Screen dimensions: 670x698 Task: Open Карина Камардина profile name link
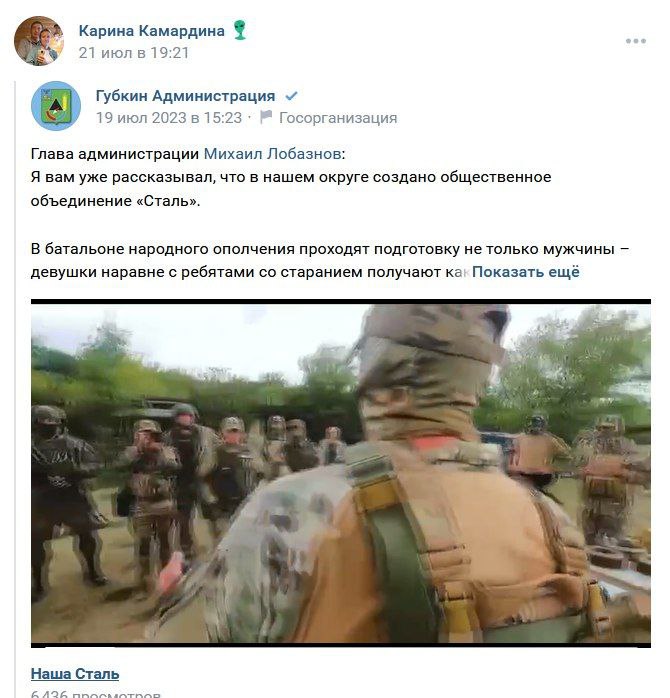tap(152, 31)
